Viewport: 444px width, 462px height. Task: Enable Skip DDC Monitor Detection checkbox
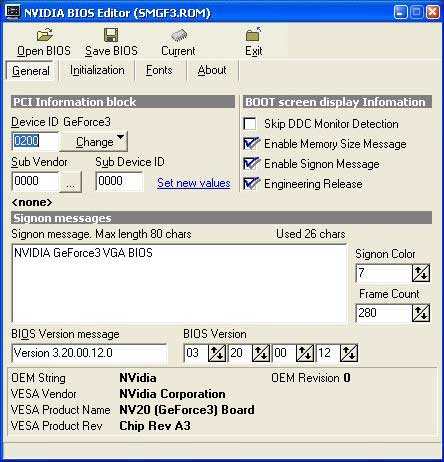click(x=250, y=124)
